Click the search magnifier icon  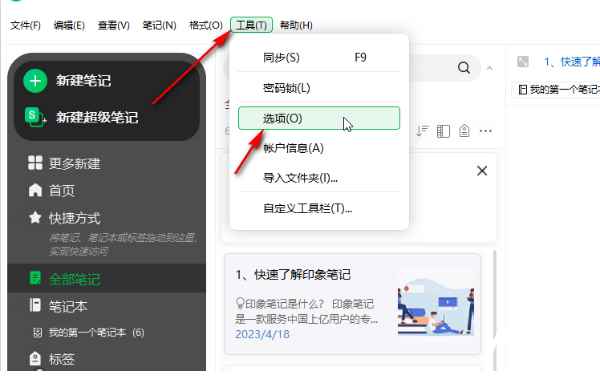coord(464,68)
